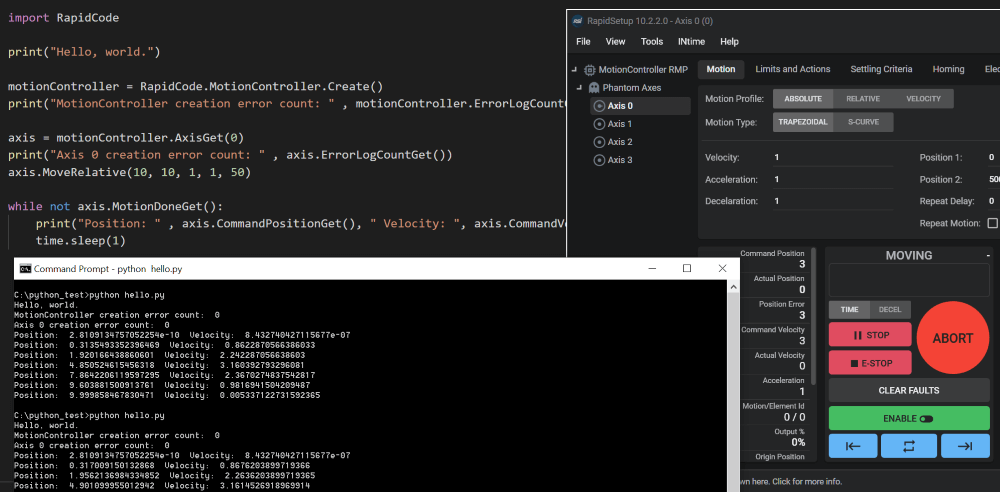Collapse the Phantom Axes tree node

coord(579,87)
